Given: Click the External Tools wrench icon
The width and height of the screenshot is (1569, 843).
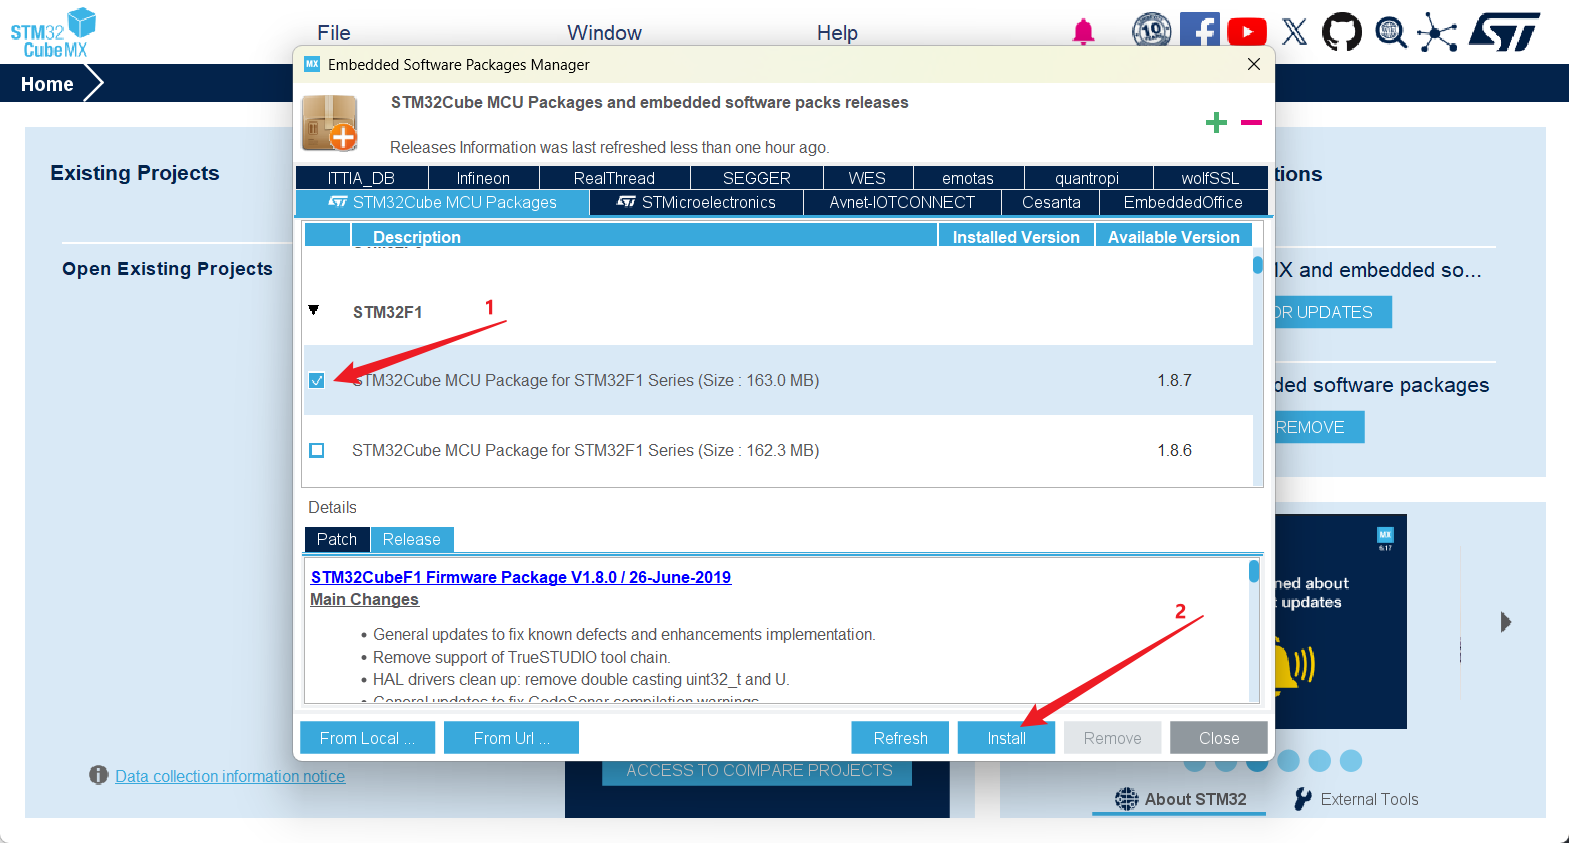Looking at the screenshot, I should click(x=1302, y=798).
